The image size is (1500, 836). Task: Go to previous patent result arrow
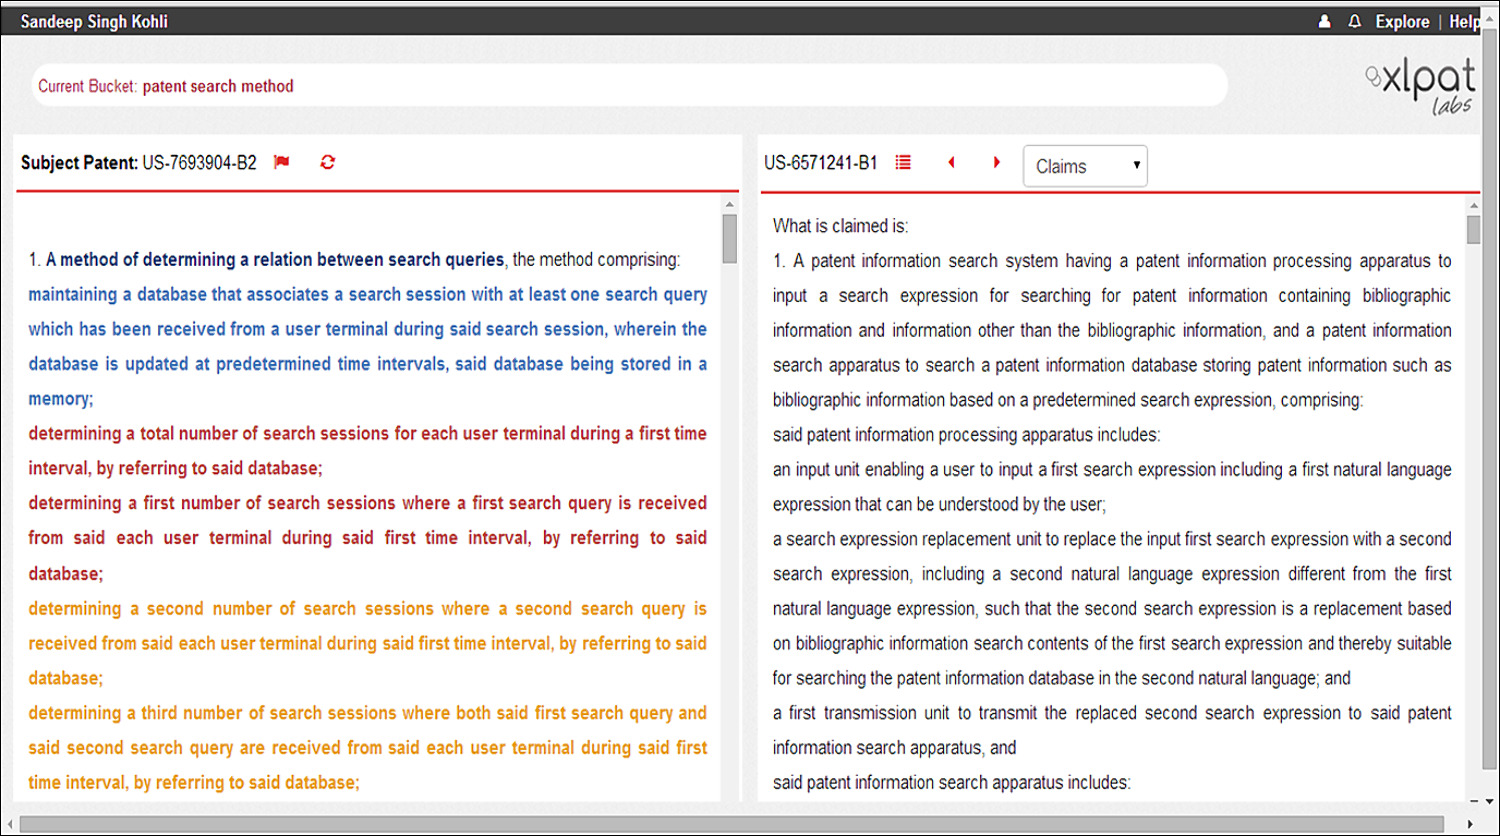click(951, 162)
